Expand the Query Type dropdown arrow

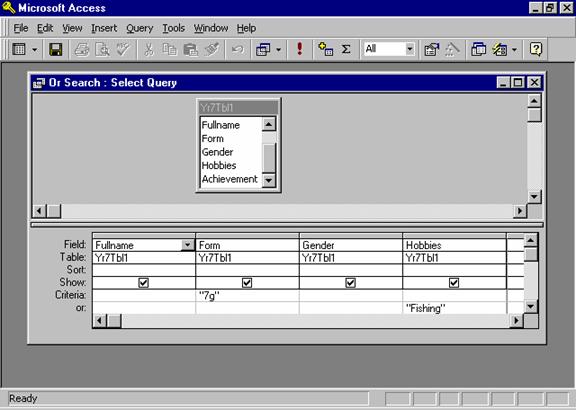pos(278,49)
